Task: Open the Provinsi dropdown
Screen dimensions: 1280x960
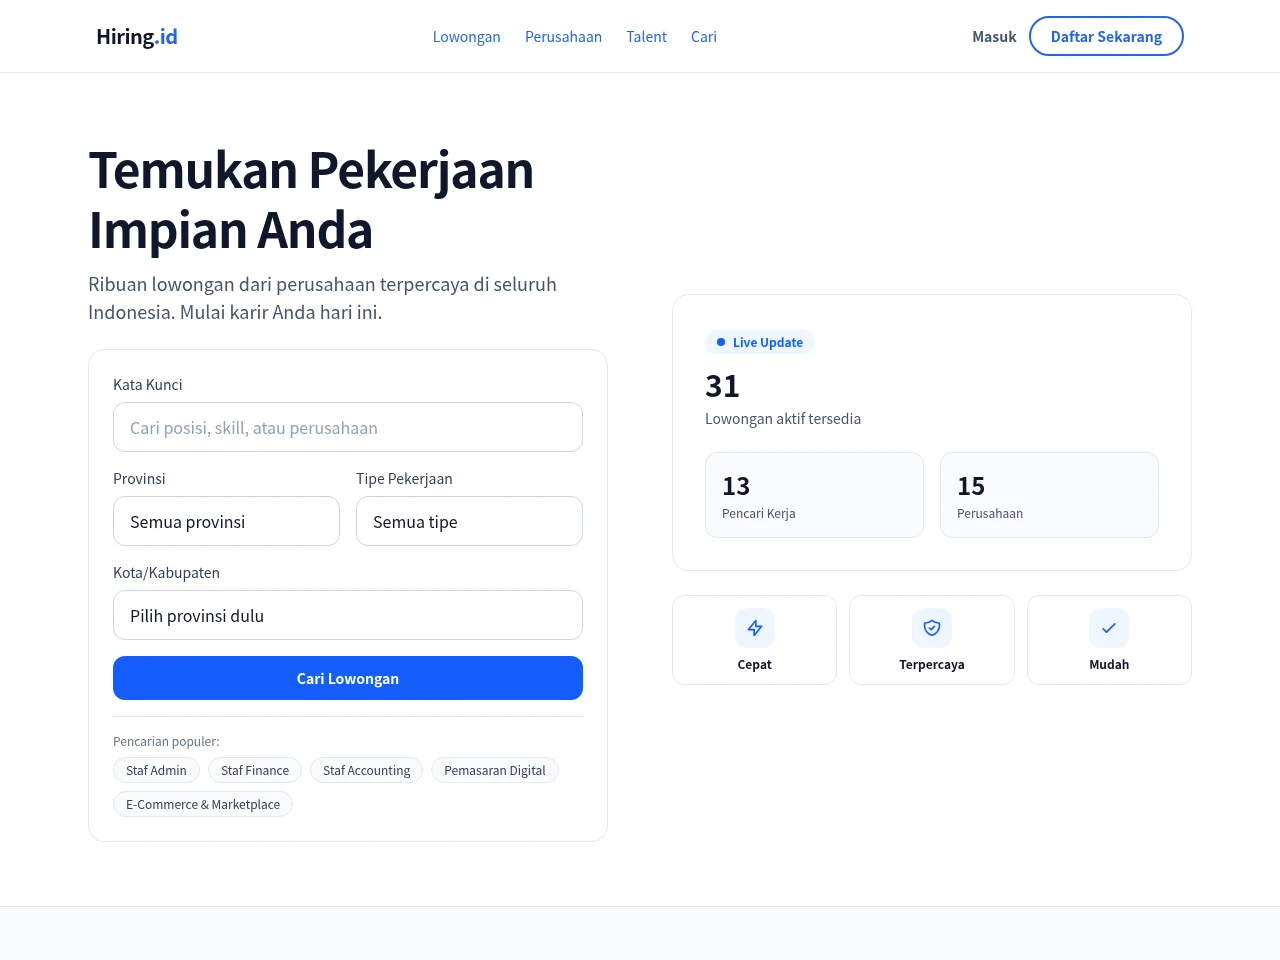Action: (226, 521)
